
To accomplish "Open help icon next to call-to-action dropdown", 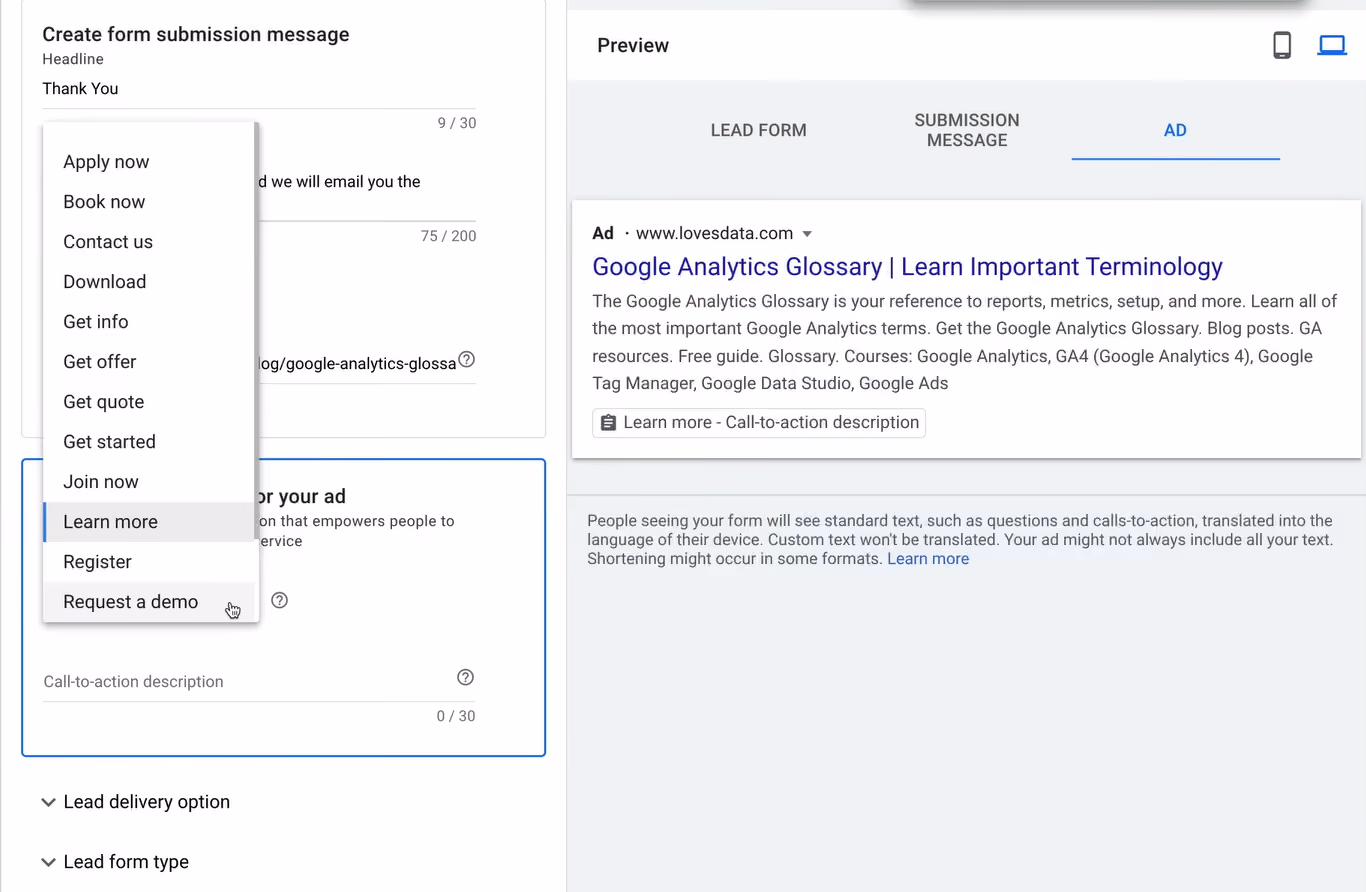I will [x=280, y=600].
